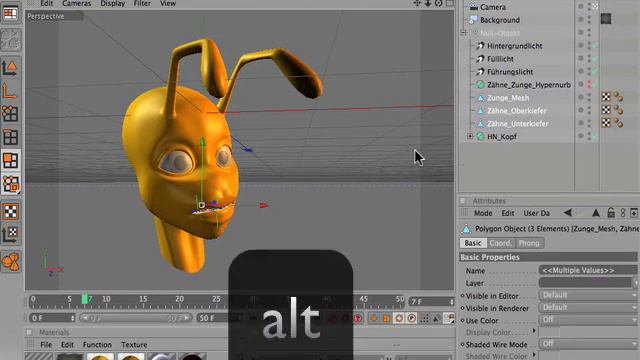Expand the HN_Kopf object hierarchy

click(x=470, y=136)
